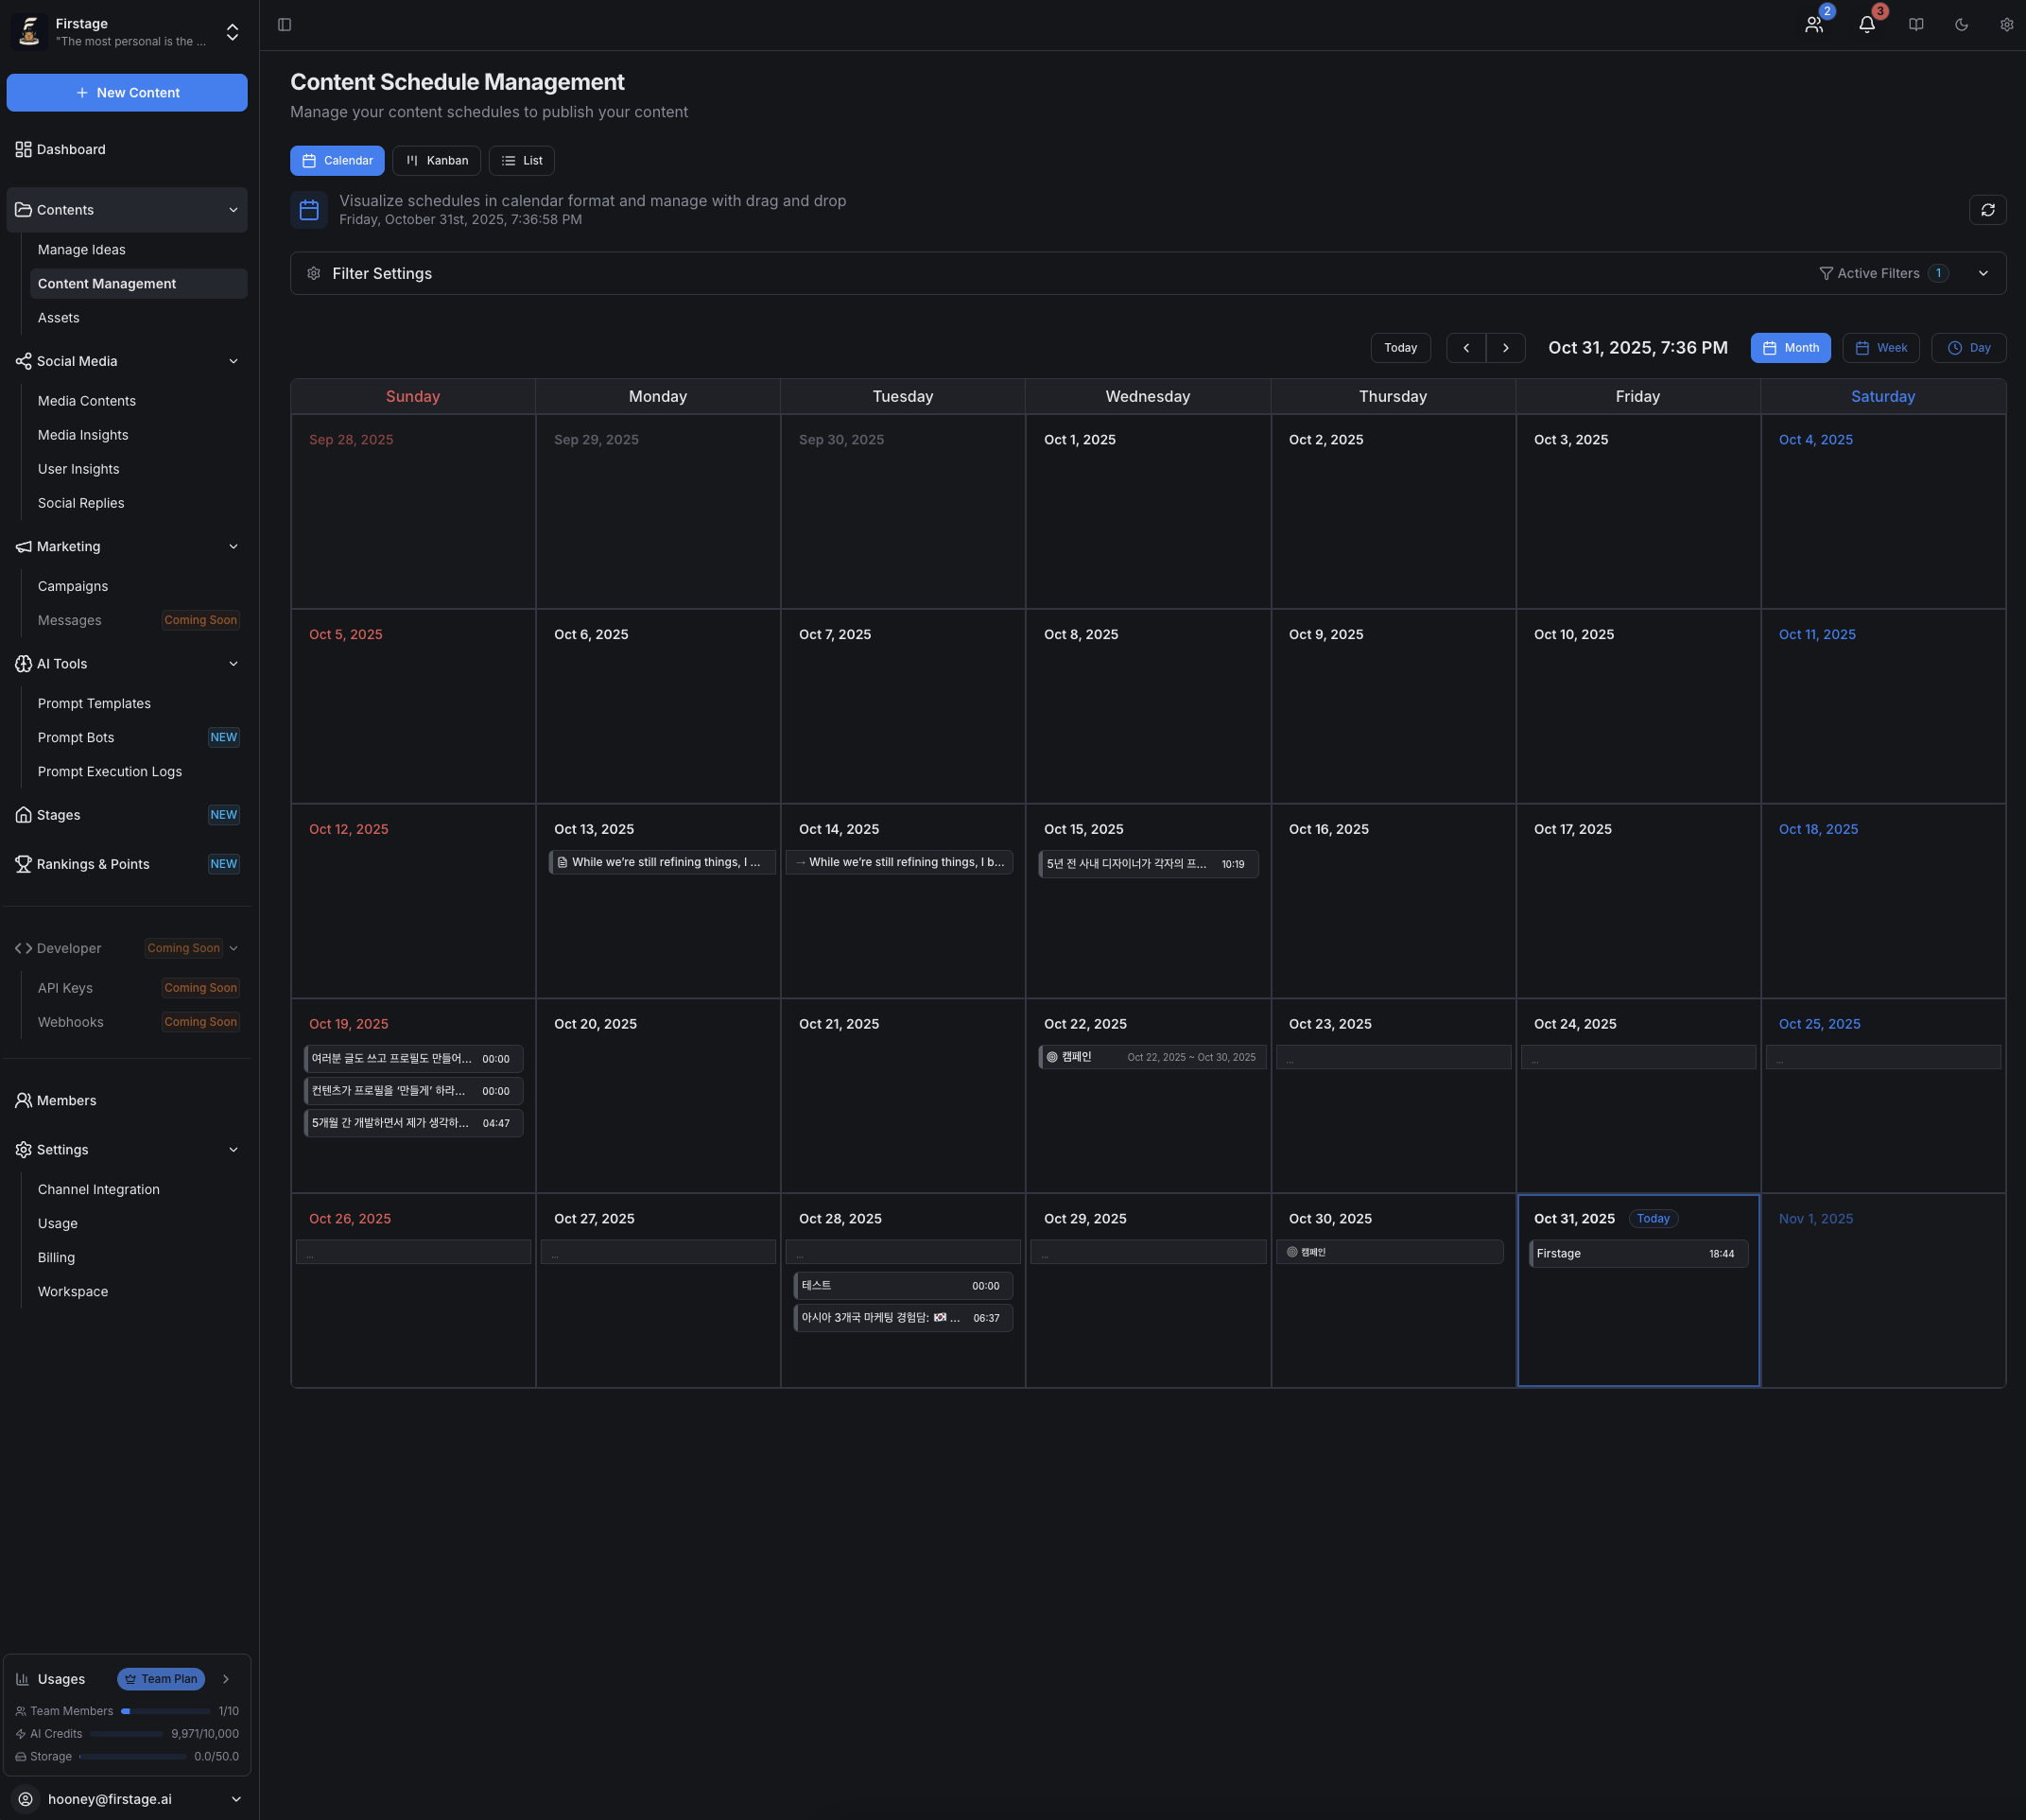Toggle dark mode with the moon icon
This screenshot has width=2026, height=1820.
click(1960, 24)
